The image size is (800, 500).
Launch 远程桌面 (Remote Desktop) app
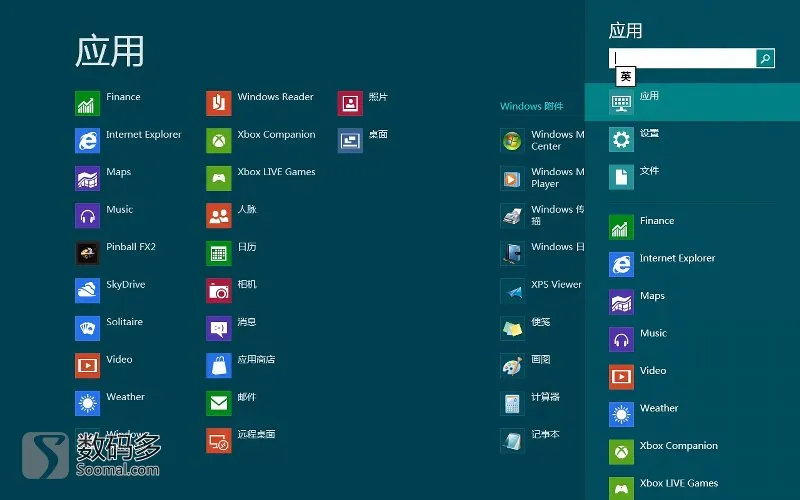[x=241, y=440]
